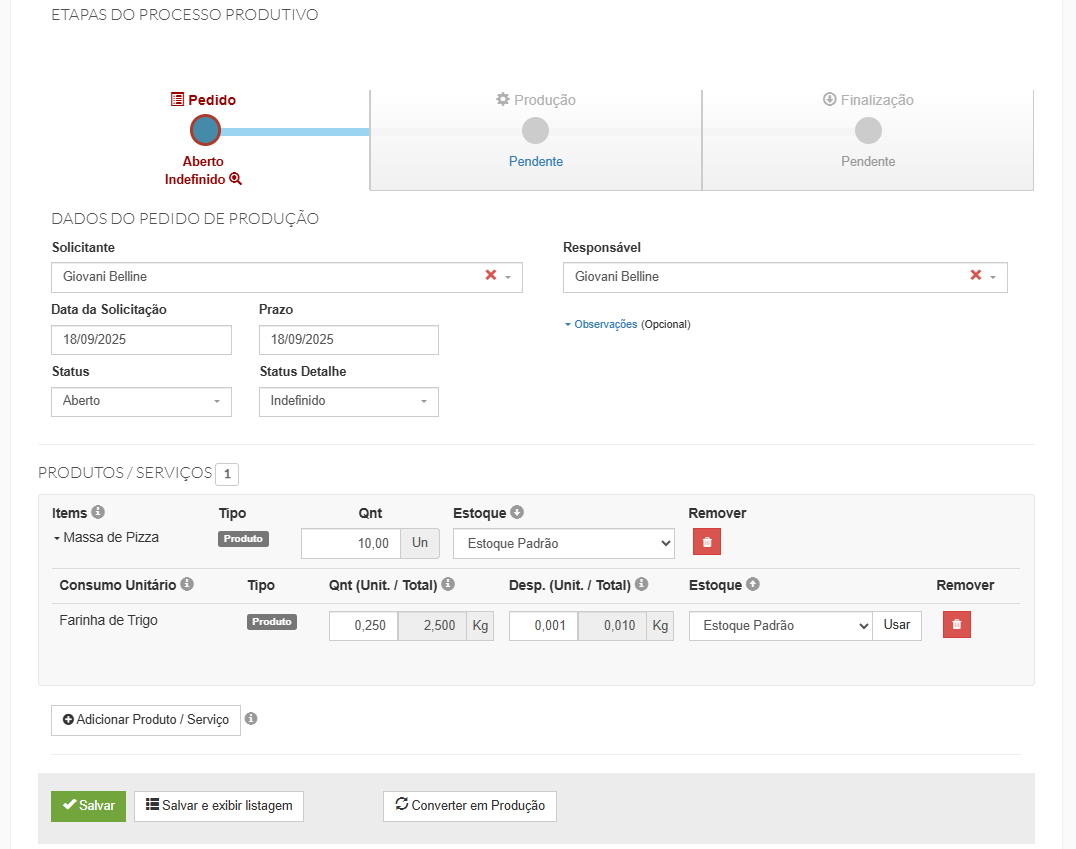Click the Estoque down-arrow icon in the items header
Viewport: 1076px width, 849px height.
click(x=517, y=512)
